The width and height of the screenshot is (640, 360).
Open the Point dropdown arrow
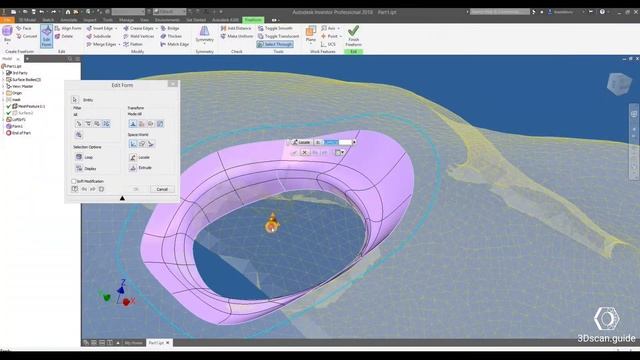(341, 37)
